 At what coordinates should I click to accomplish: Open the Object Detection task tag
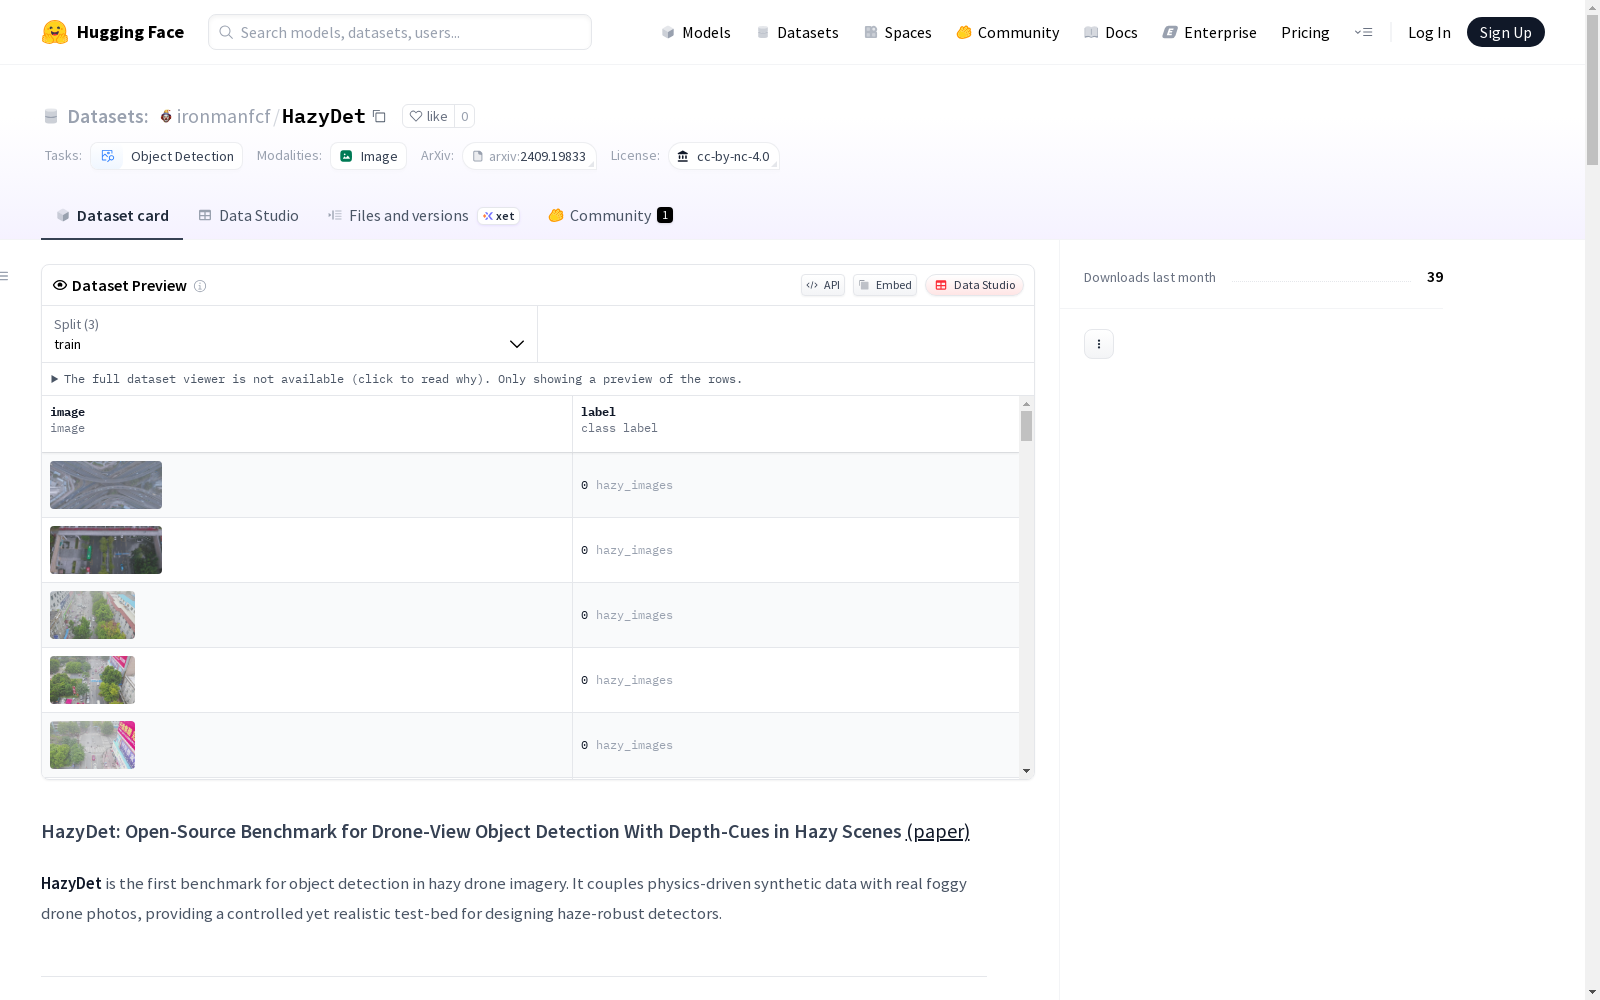pyautogui.click(x=167, y=156)
